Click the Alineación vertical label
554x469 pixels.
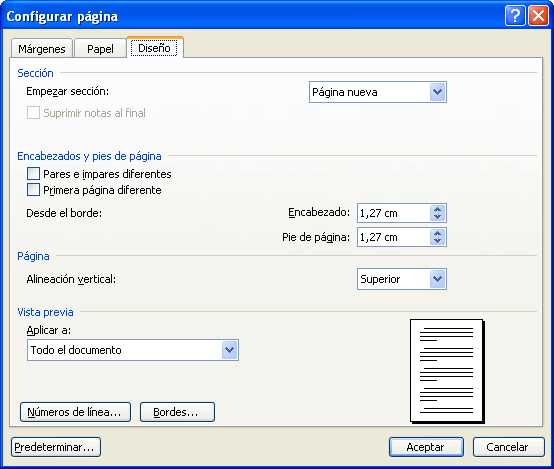coord(71,279)
